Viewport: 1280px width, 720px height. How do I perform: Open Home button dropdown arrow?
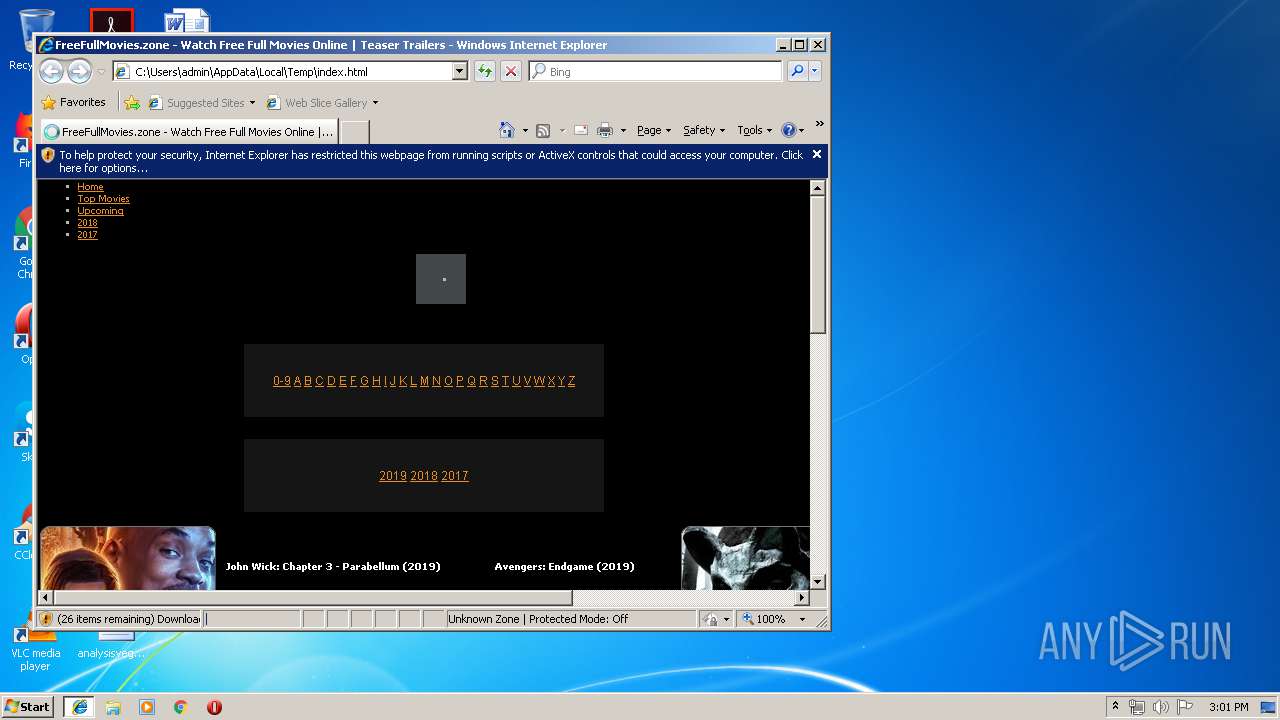(524, 131)
